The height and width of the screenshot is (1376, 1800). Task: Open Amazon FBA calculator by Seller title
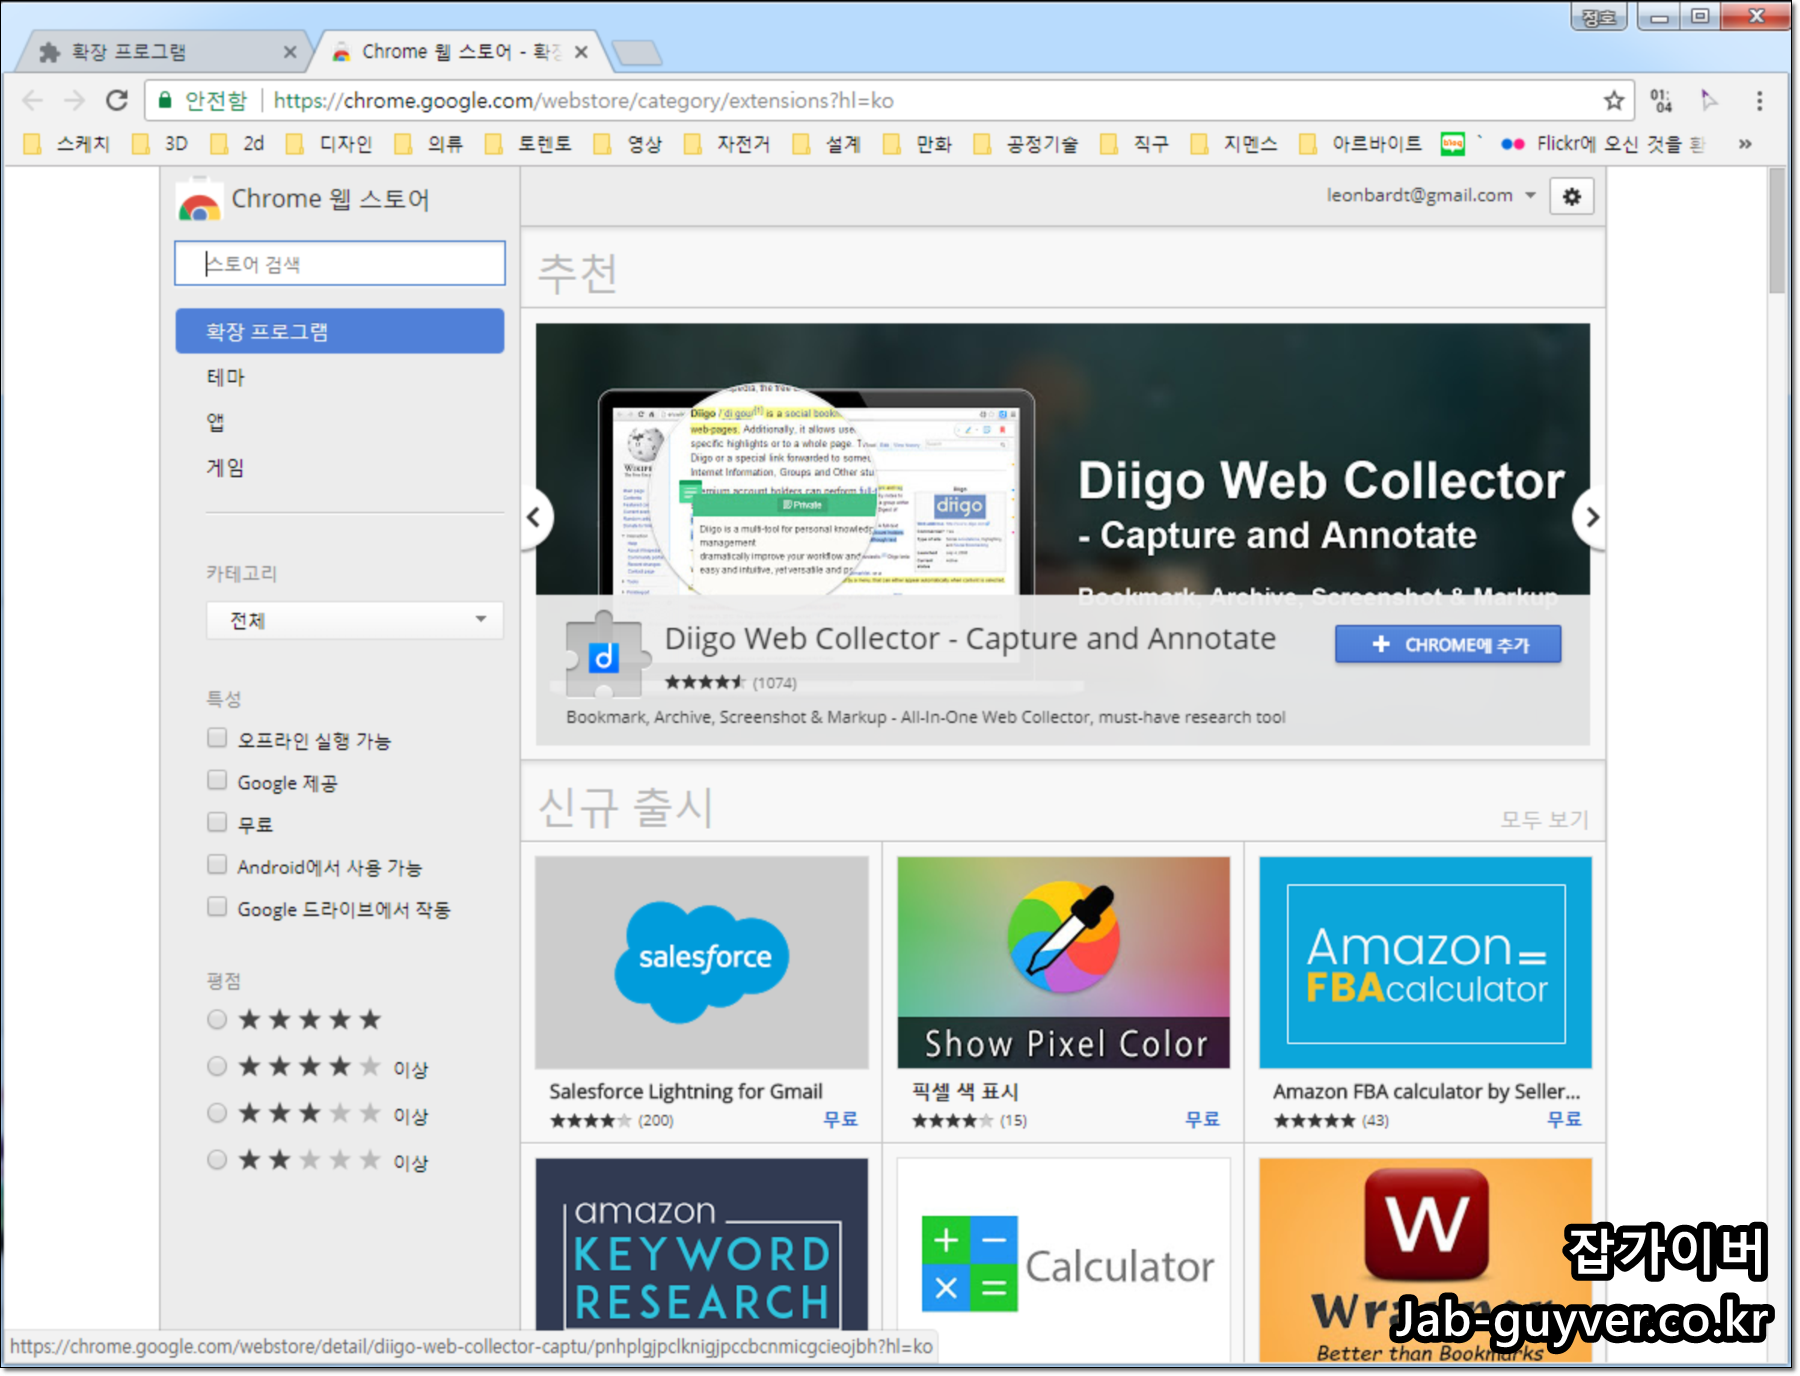tap(1426, 1092)
